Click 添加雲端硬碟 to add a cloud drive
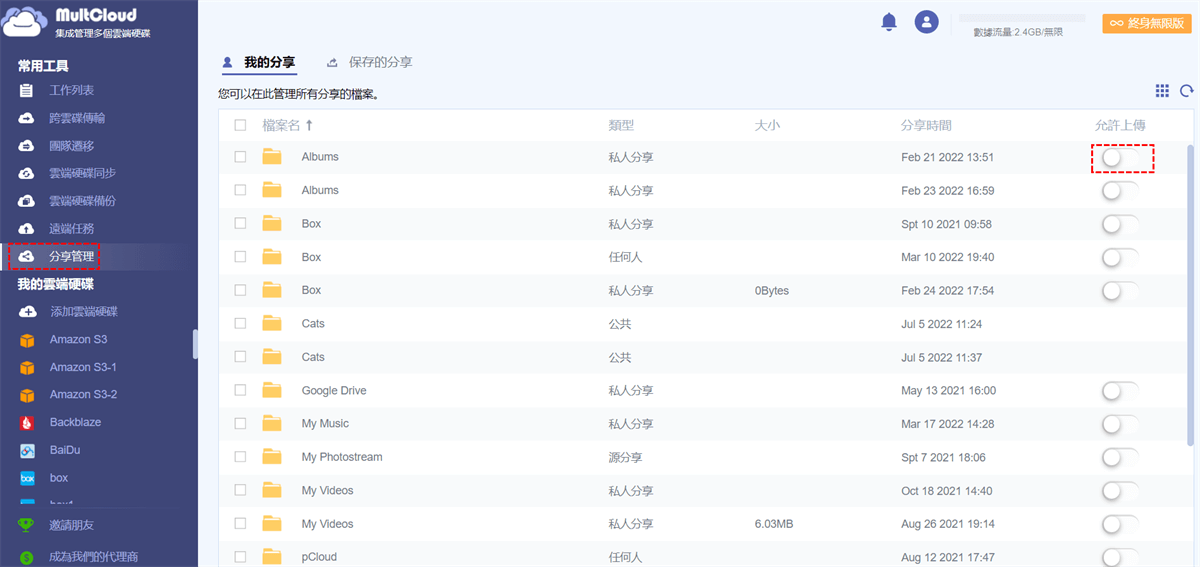The image size is (1200, 567). pos(84,312)
